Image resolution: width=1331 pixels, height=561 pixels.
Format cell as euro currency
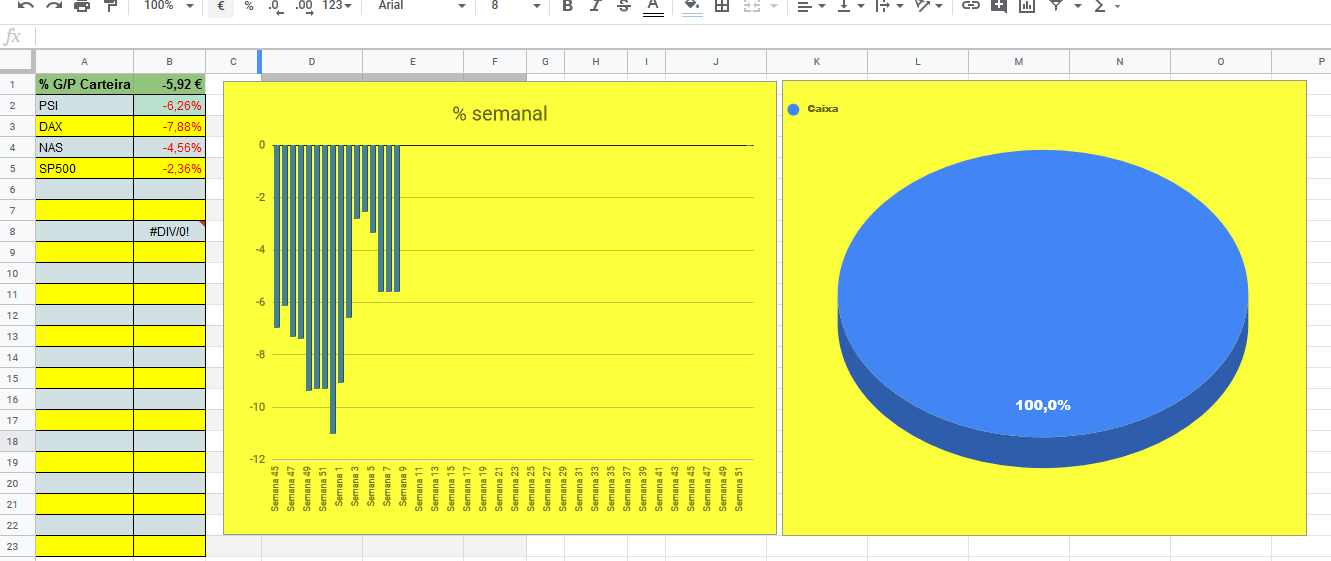(221, 6)
